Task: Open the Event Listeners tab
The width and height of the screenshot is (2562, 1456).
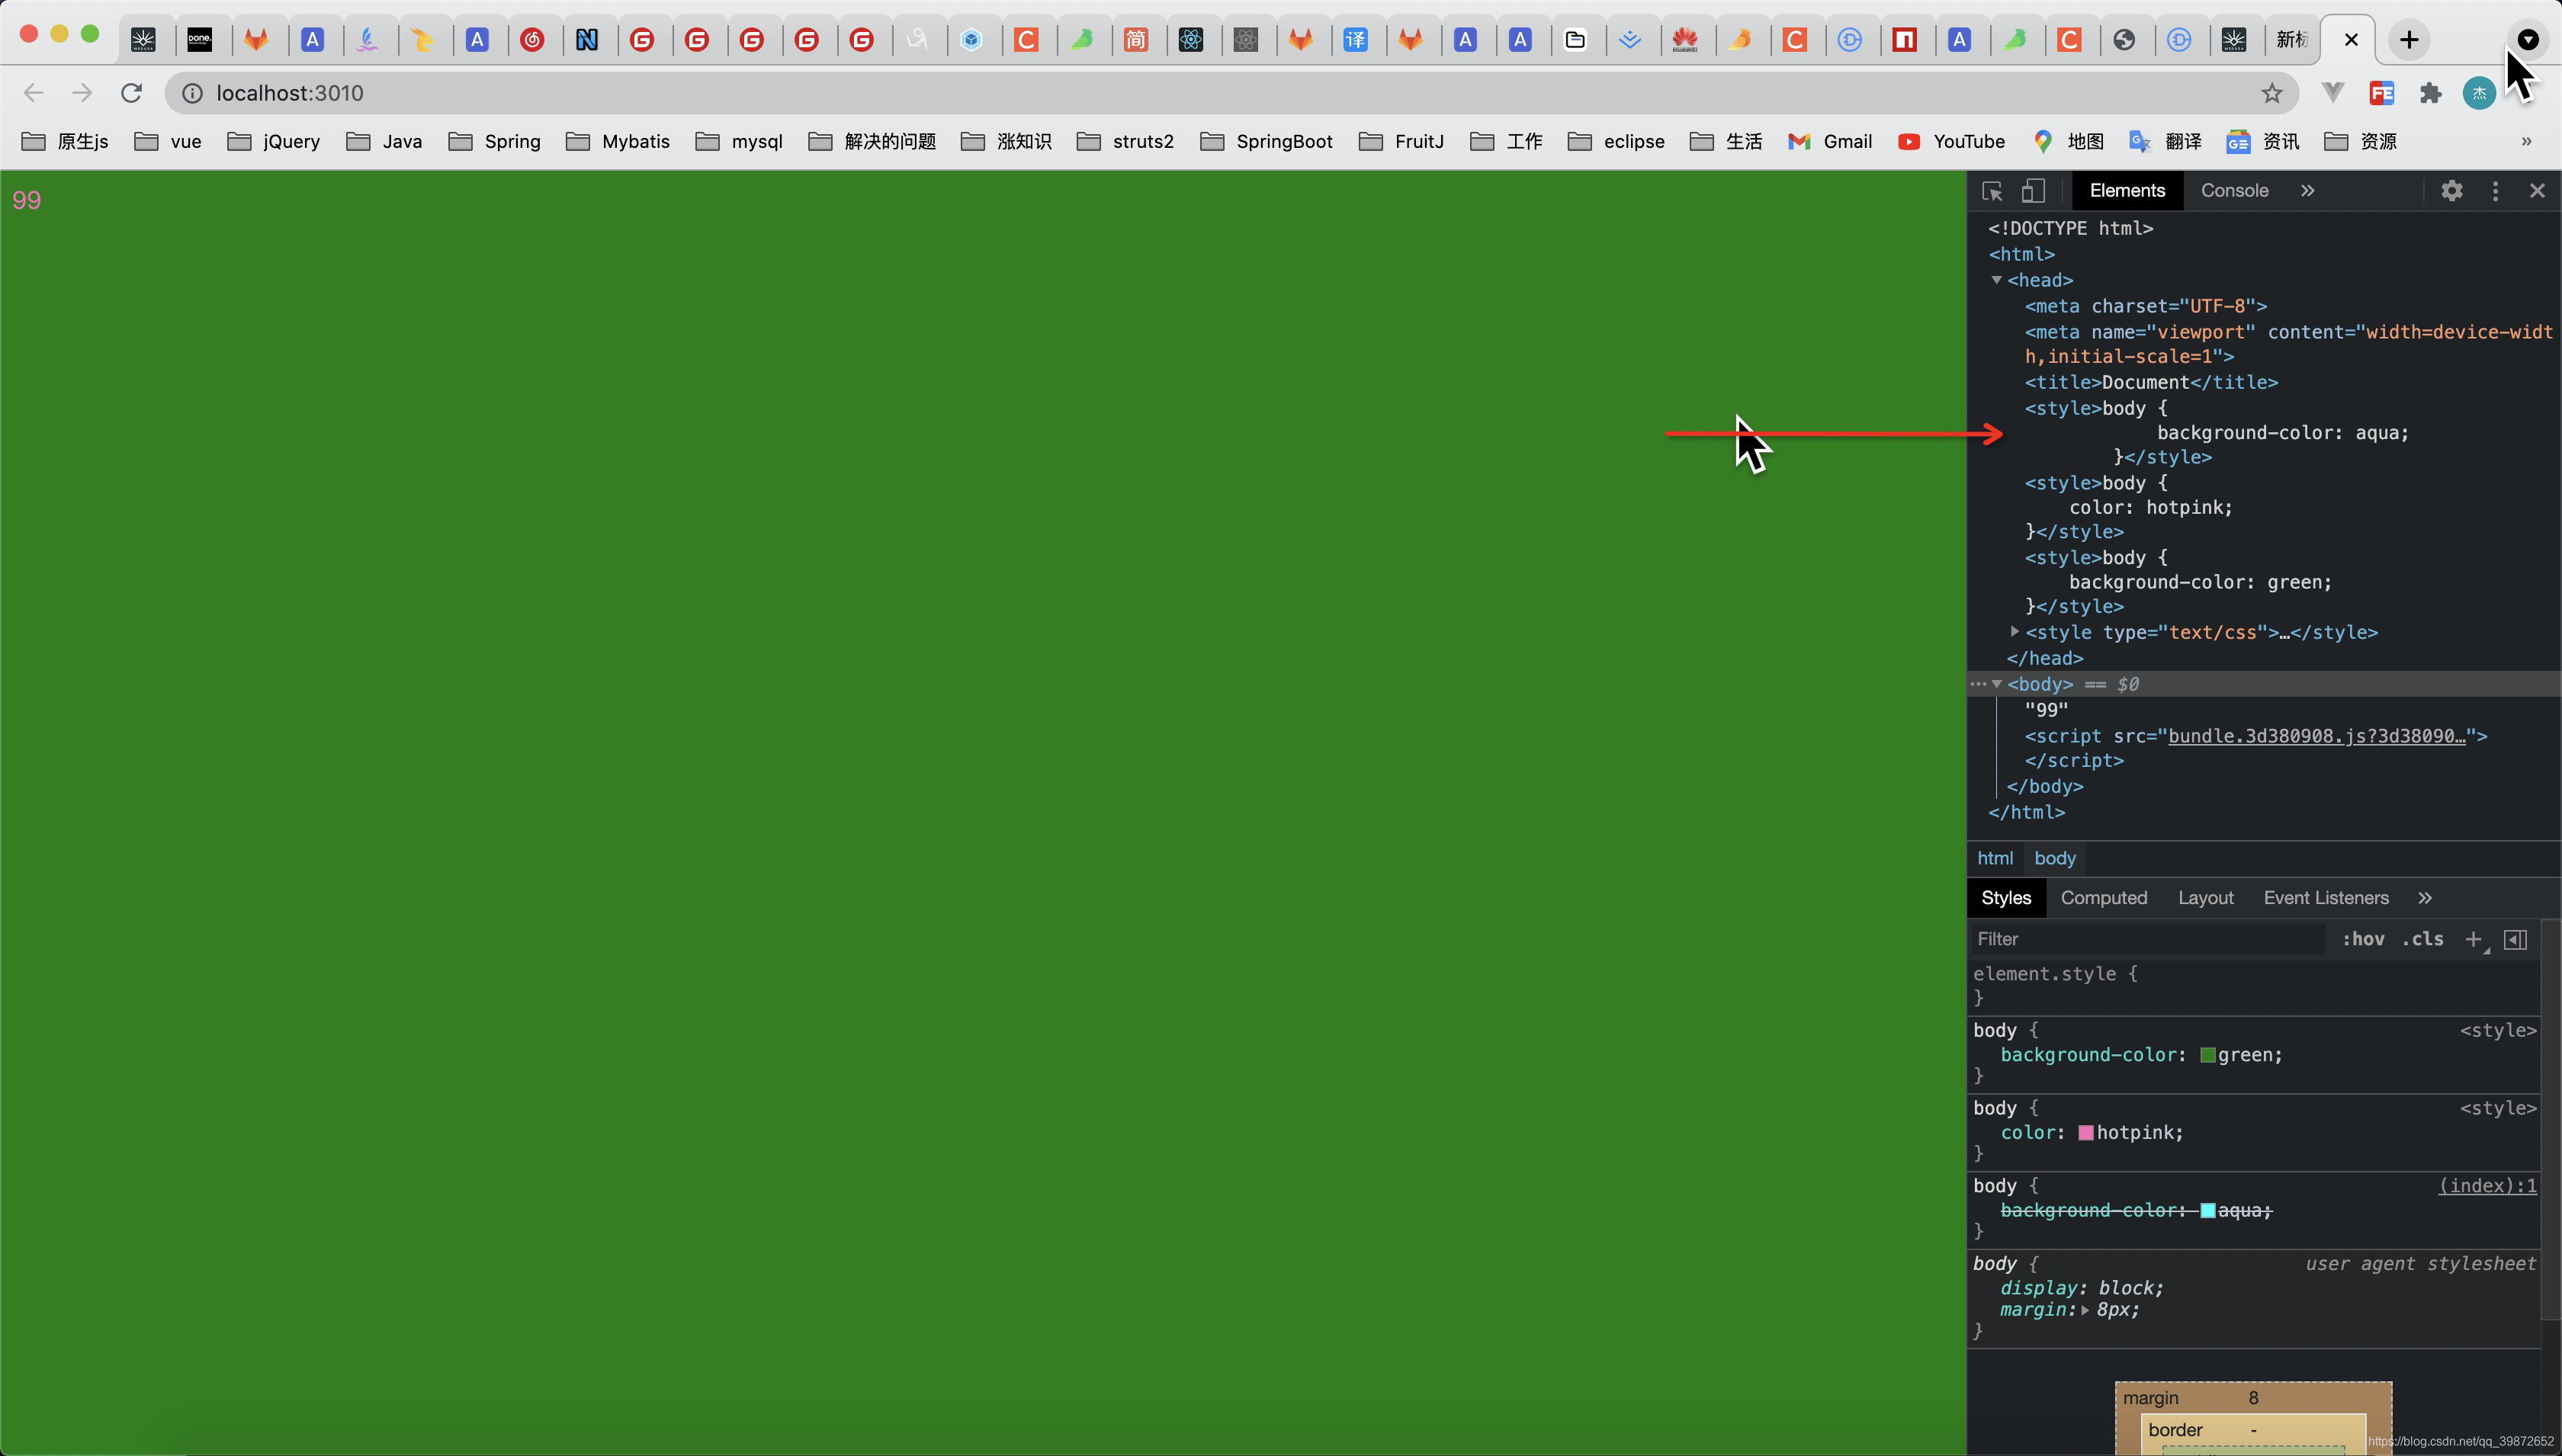Action: (2326, 898)
